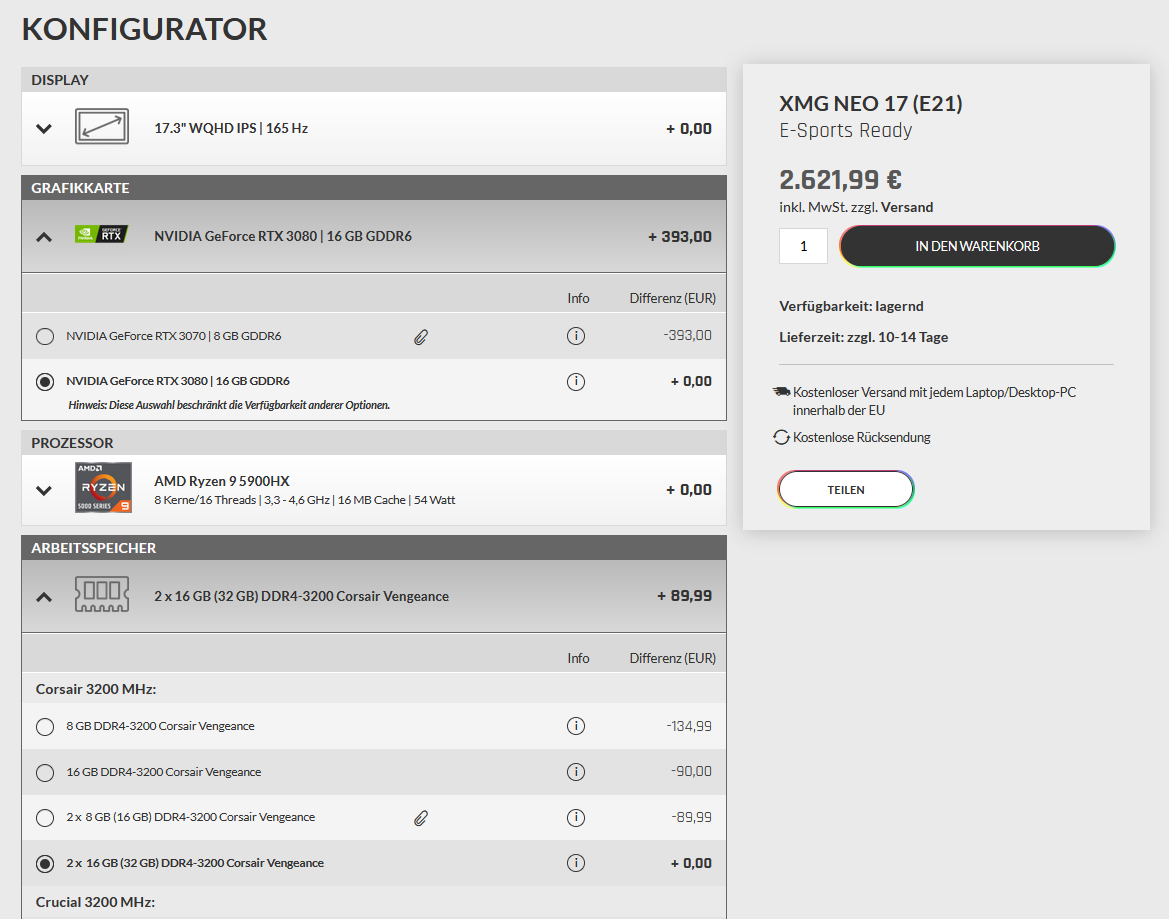This screenshot has width=1169, height=919.
Task: Click the AMD Ryzen 9 5900HX title
Action: click(221, 481)
